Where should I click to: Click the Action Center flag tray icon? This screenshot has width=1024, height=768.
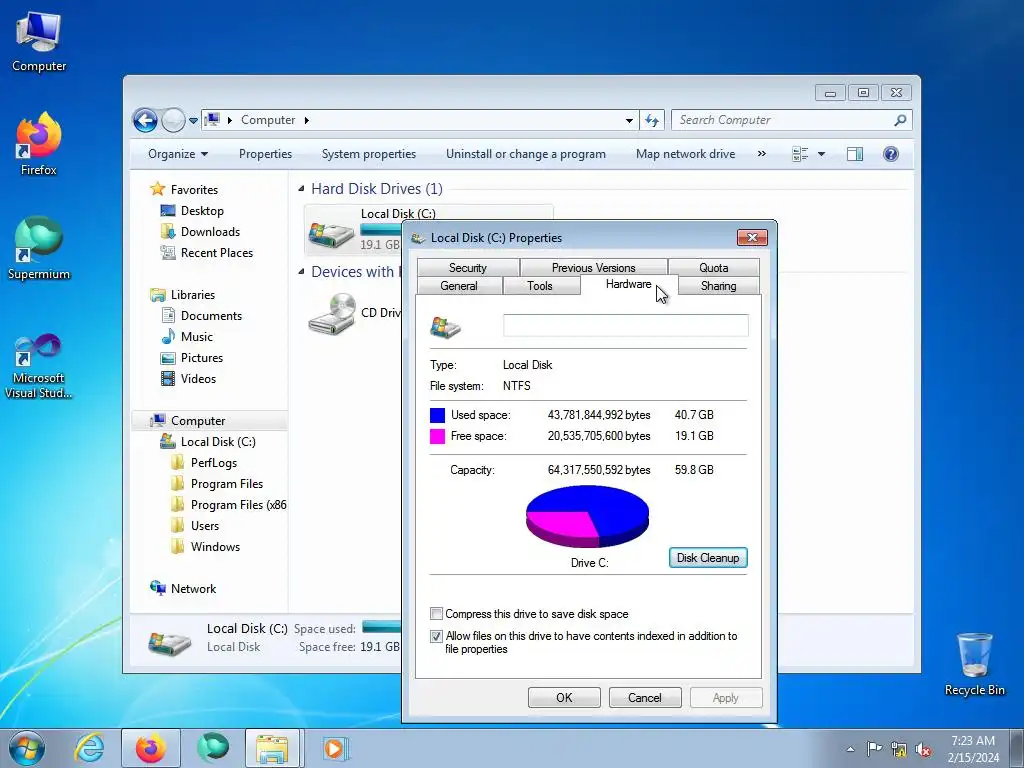[874, 748]
